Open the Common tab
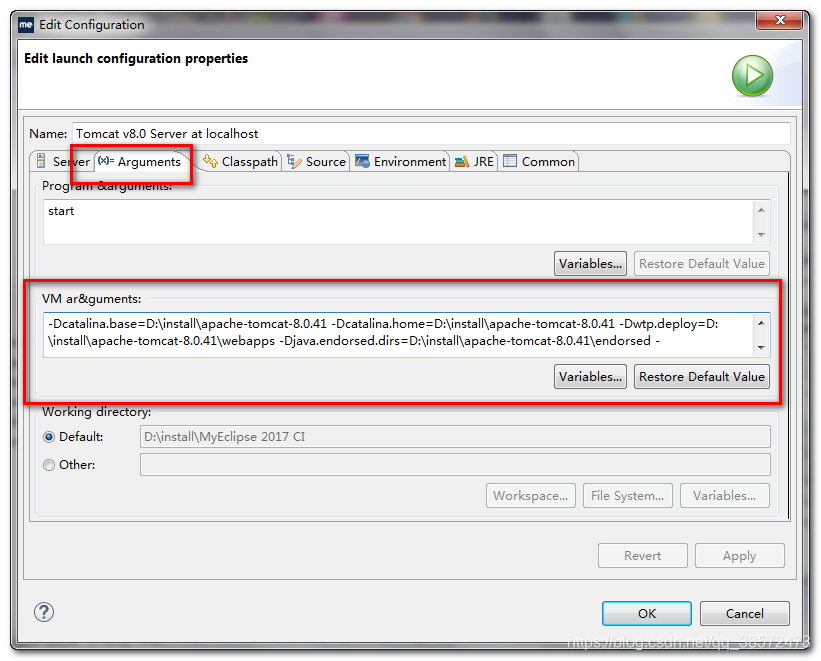The height and width of the screenshot is (661, 821). click(x=539, y=161)
